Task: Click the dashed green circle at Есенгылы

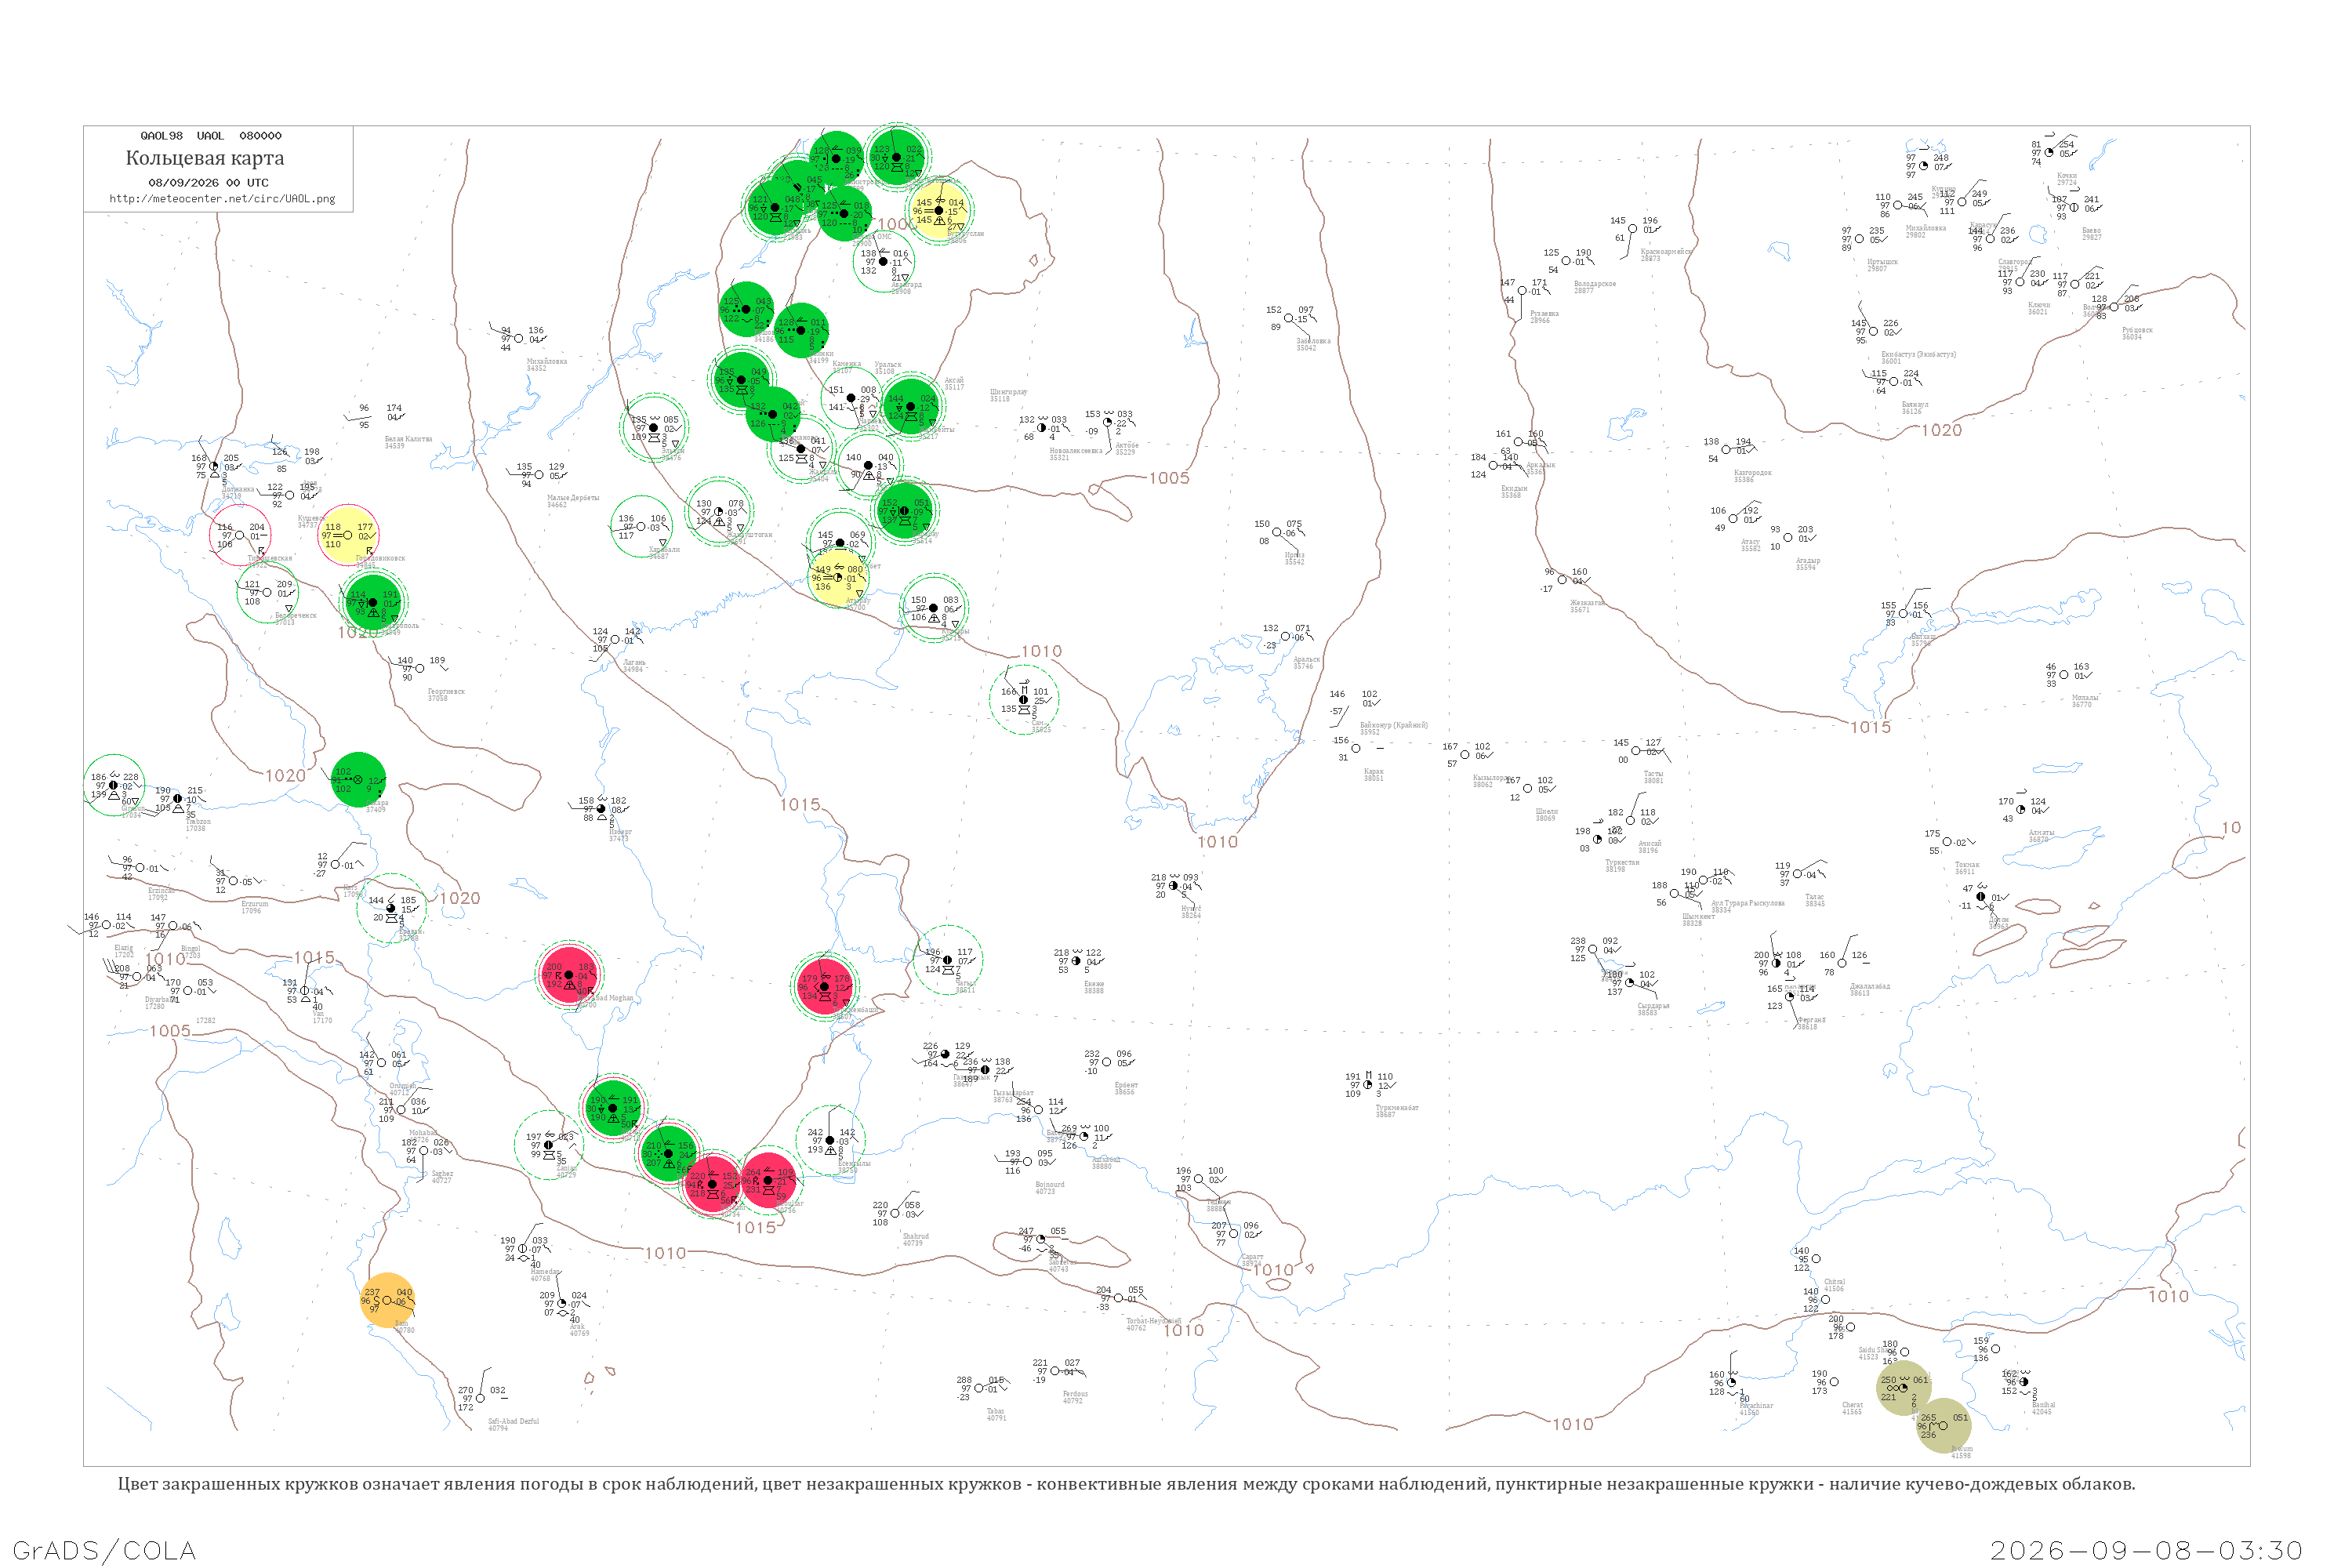Action: point(830,1140)
